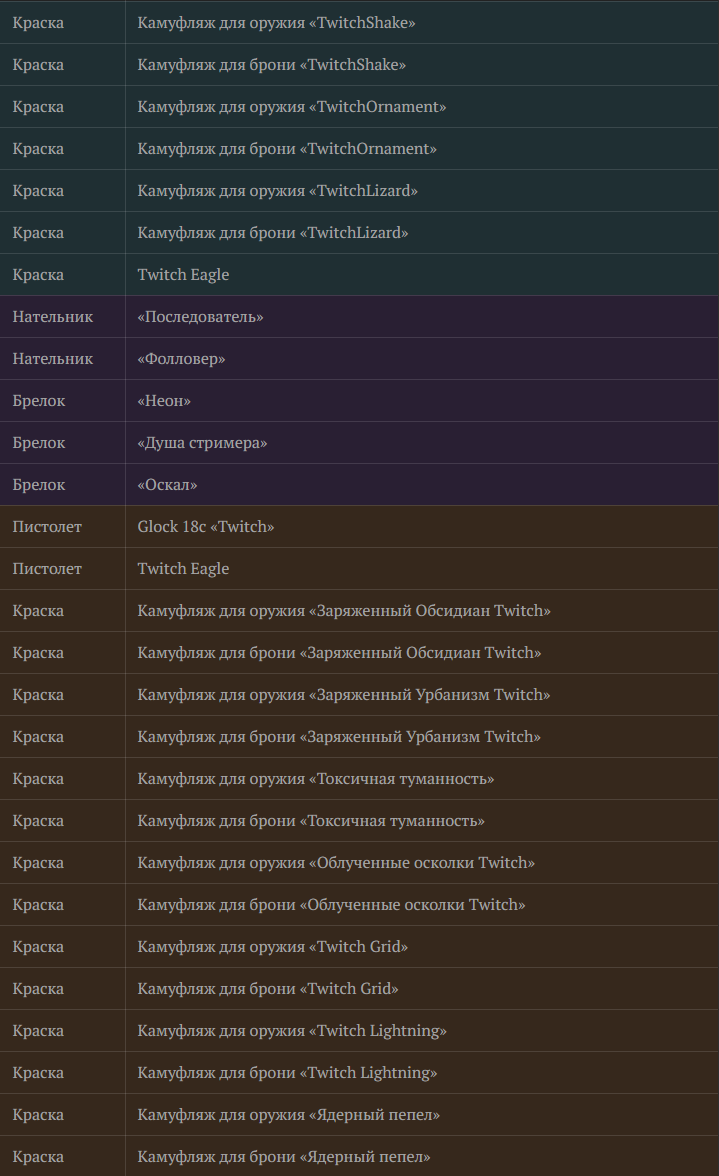Click Брелок label beside «Оскал»
The image size is (719, 1176).
39,484
